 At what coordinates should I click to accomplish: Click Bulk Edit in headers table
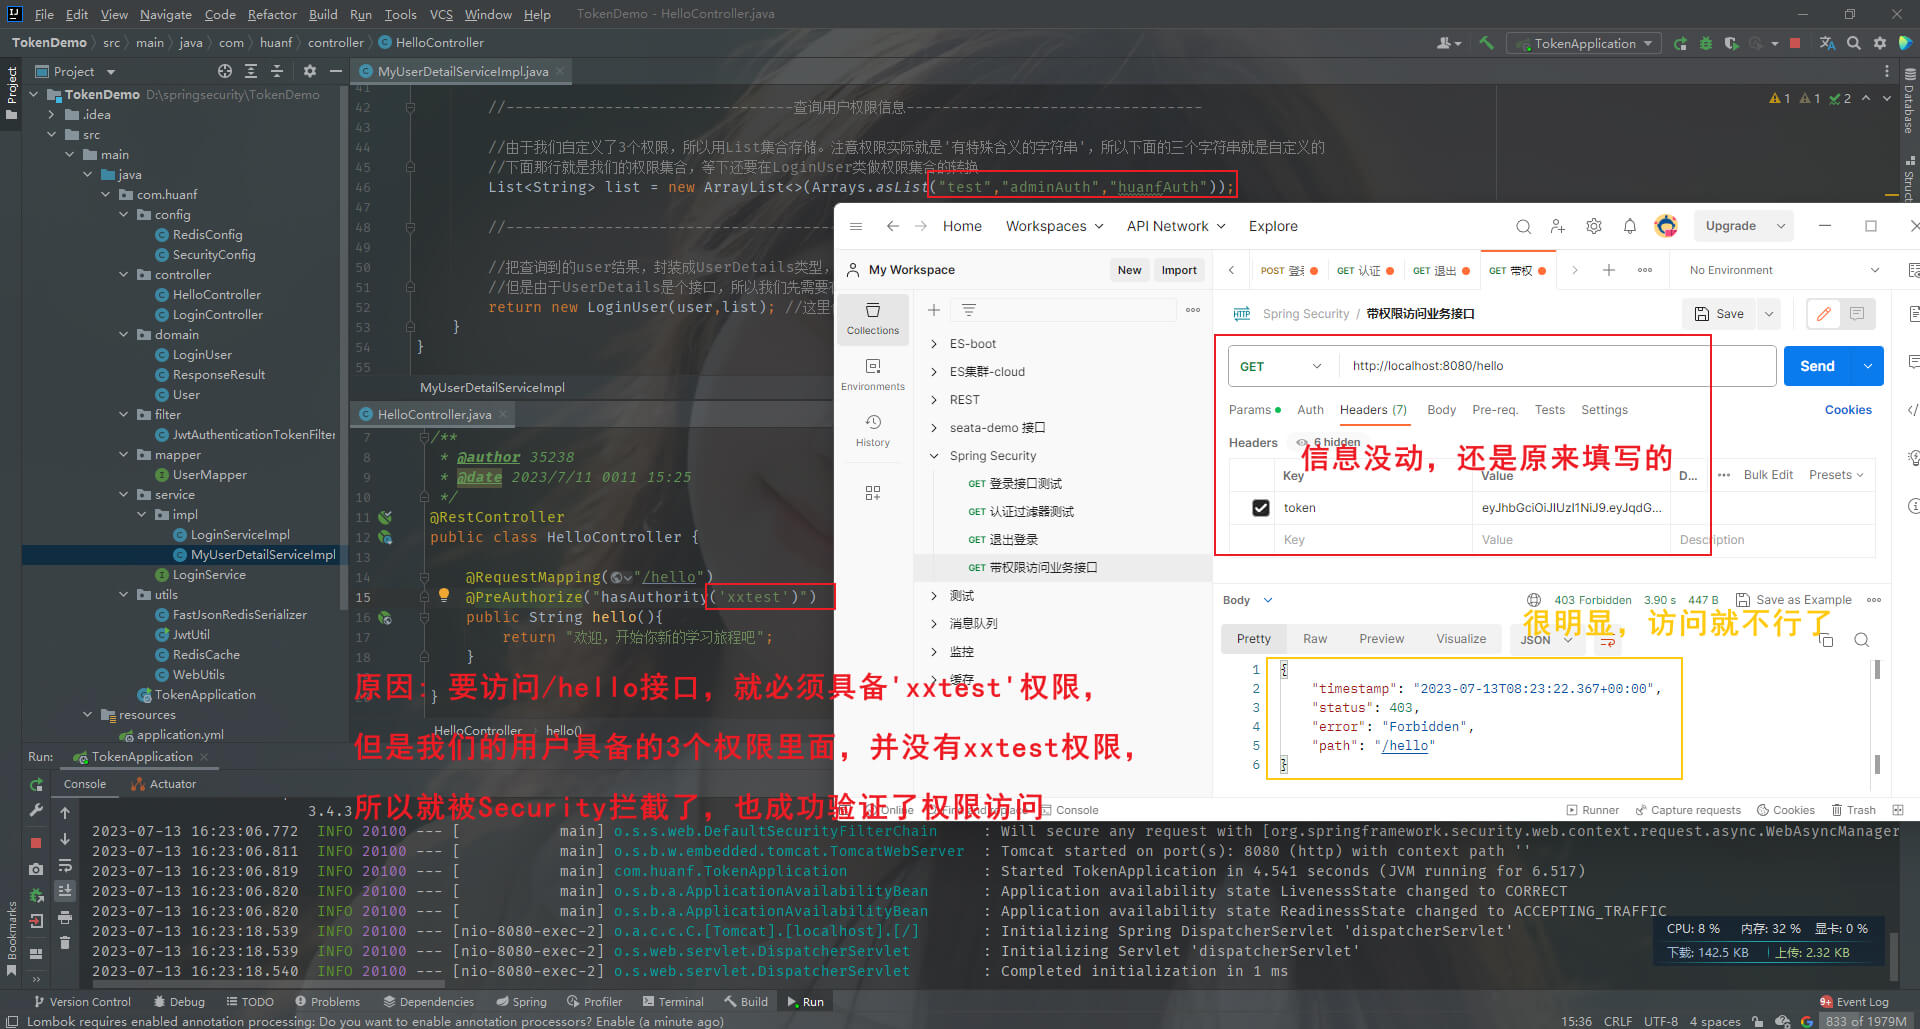pos(1768,475)
